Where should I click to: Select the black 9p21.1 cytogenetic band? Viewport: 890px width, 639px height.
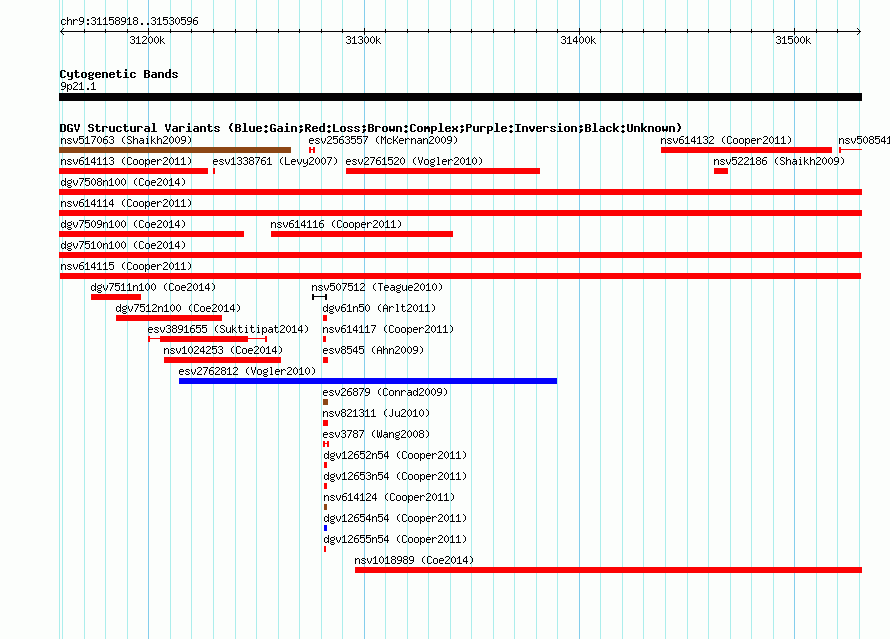(x=460, y=97)
